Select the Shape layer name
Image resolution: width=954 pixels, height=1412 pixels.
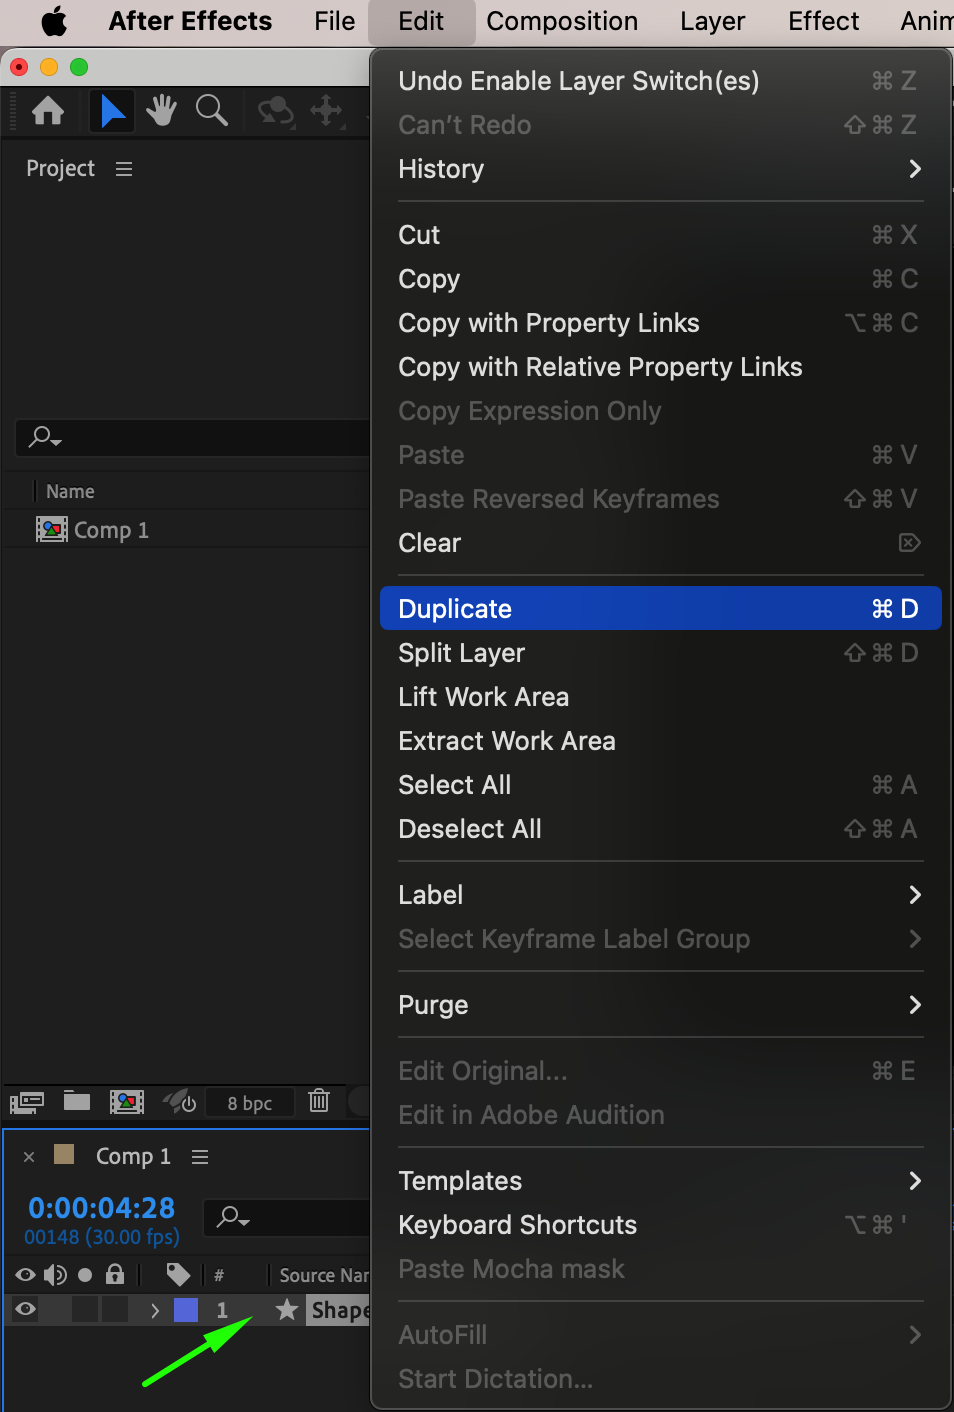pos(339,1310)
